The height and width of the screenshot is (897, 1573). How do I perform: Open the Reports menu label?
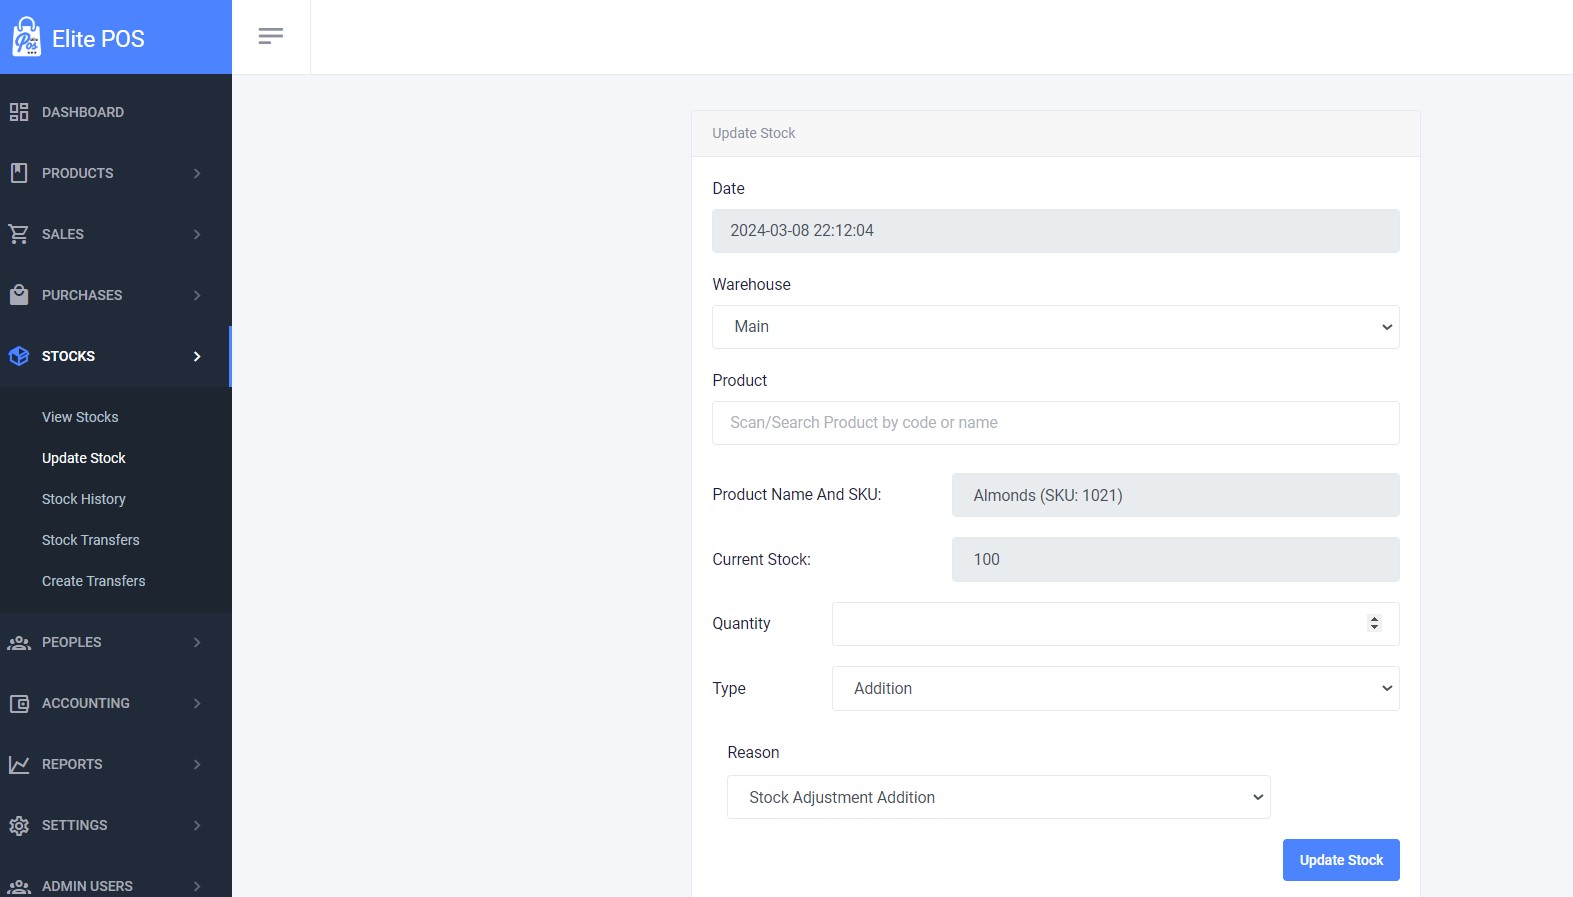pos(72,764)
